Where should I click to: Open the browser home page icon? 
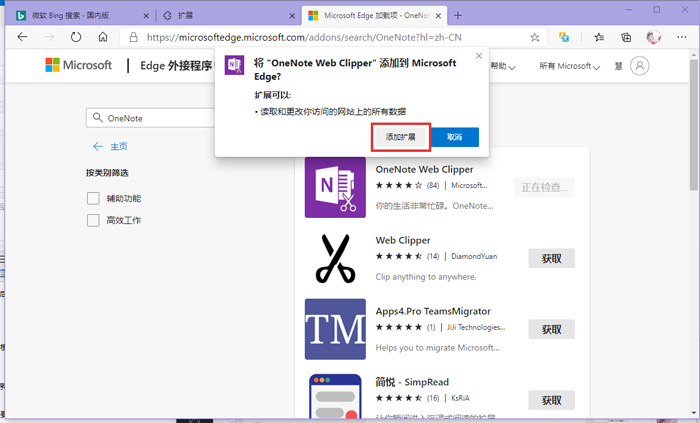[103, 37]
